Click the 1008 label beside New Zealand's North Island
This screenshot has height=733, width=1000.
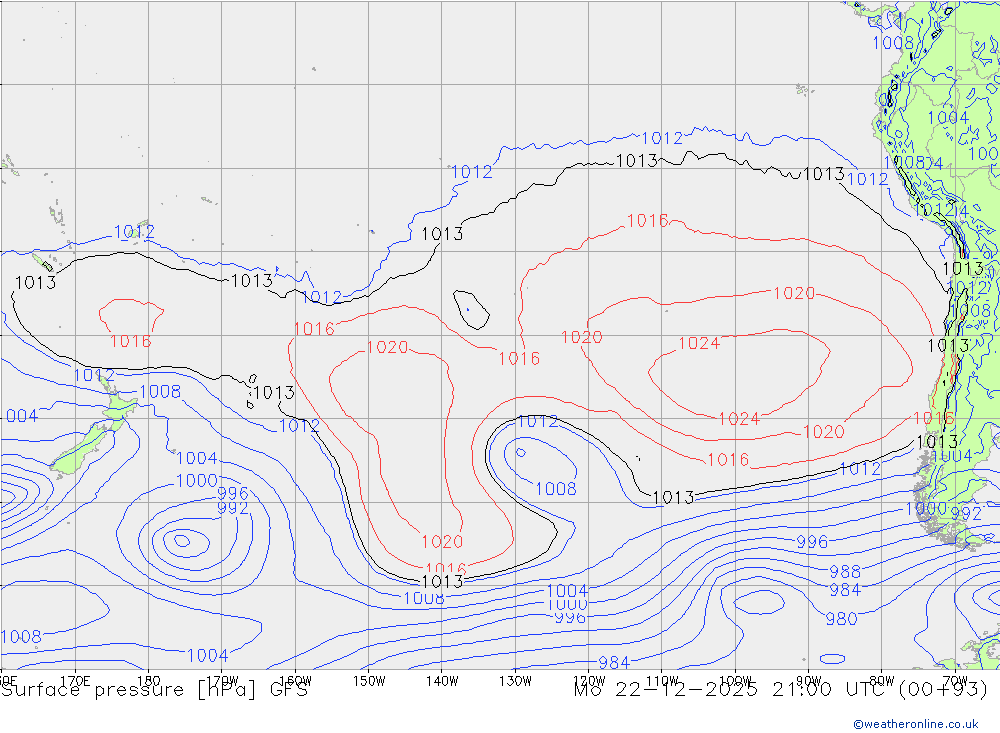click(160, 392)
